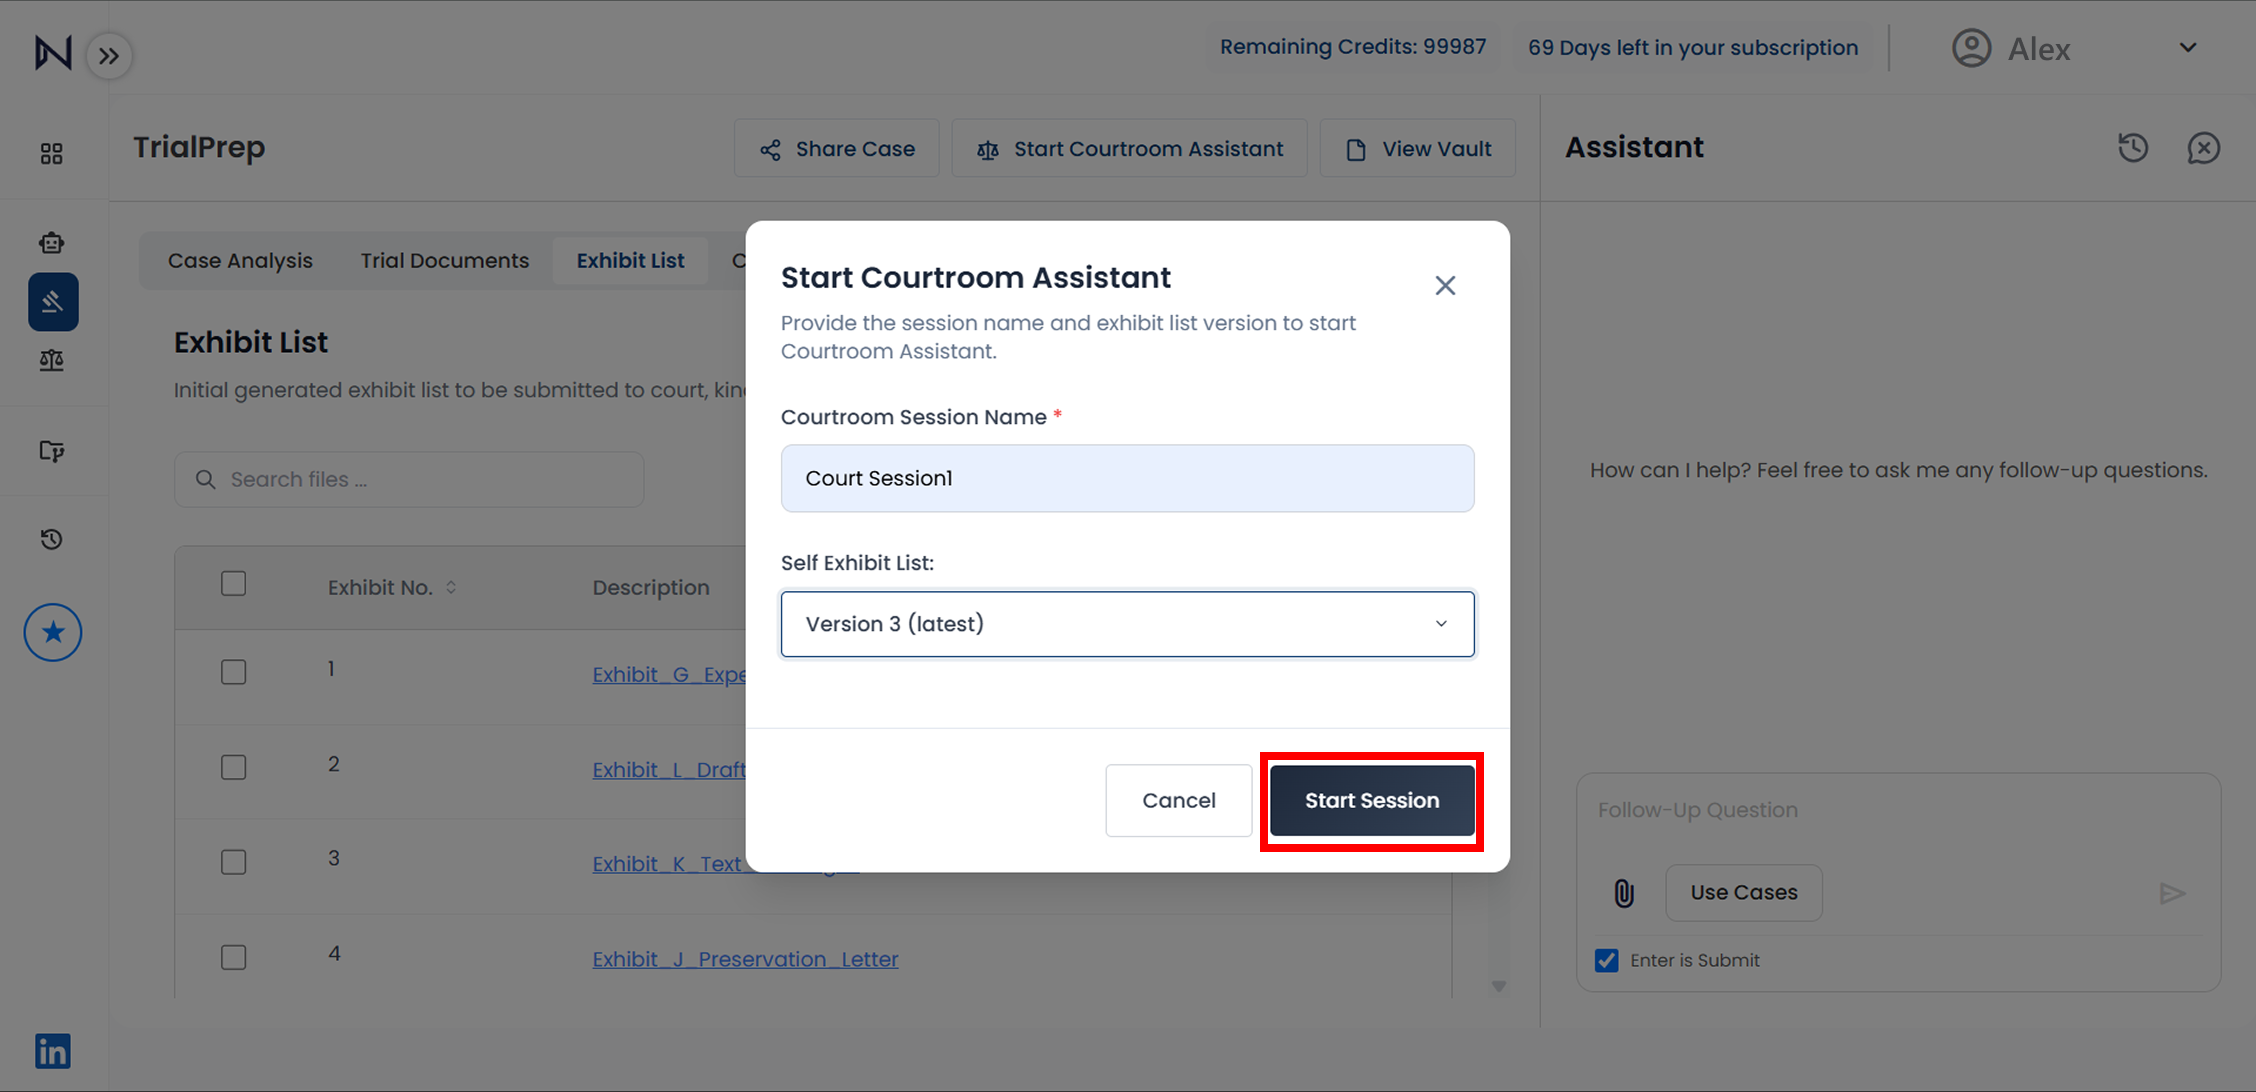Viewport: 2256px width, 1092px height.
Task: Select the gavel TrialPrep sidebar icon
Action: pyautogui.click(x=53, y=301)
